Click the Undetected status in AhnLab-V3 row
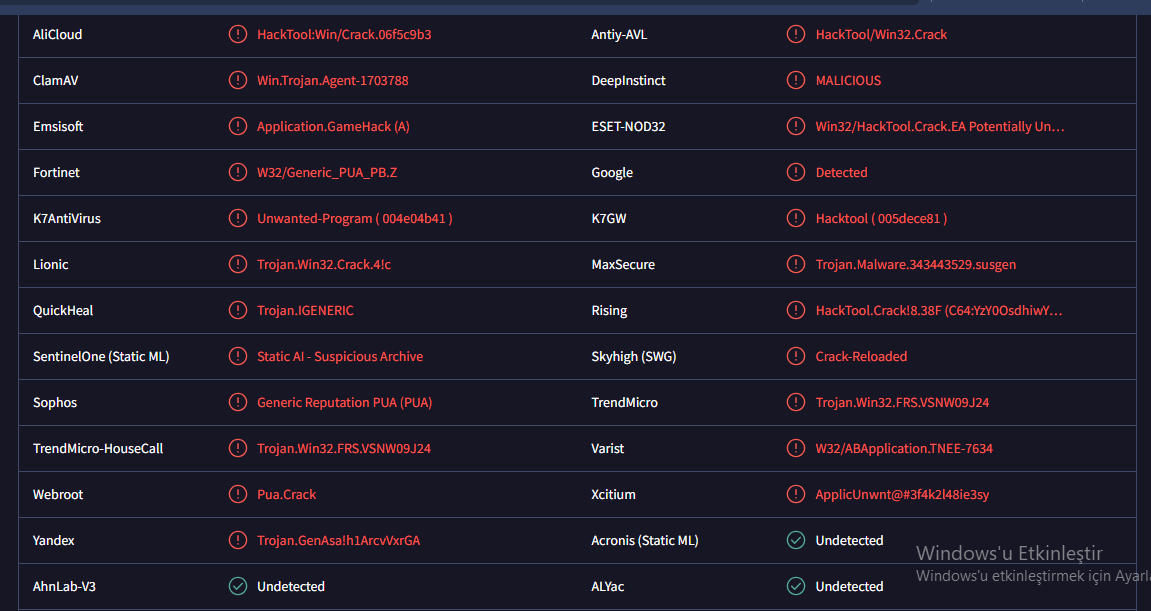The width and height of the screenshot is (1151, 611). point(291,587)
